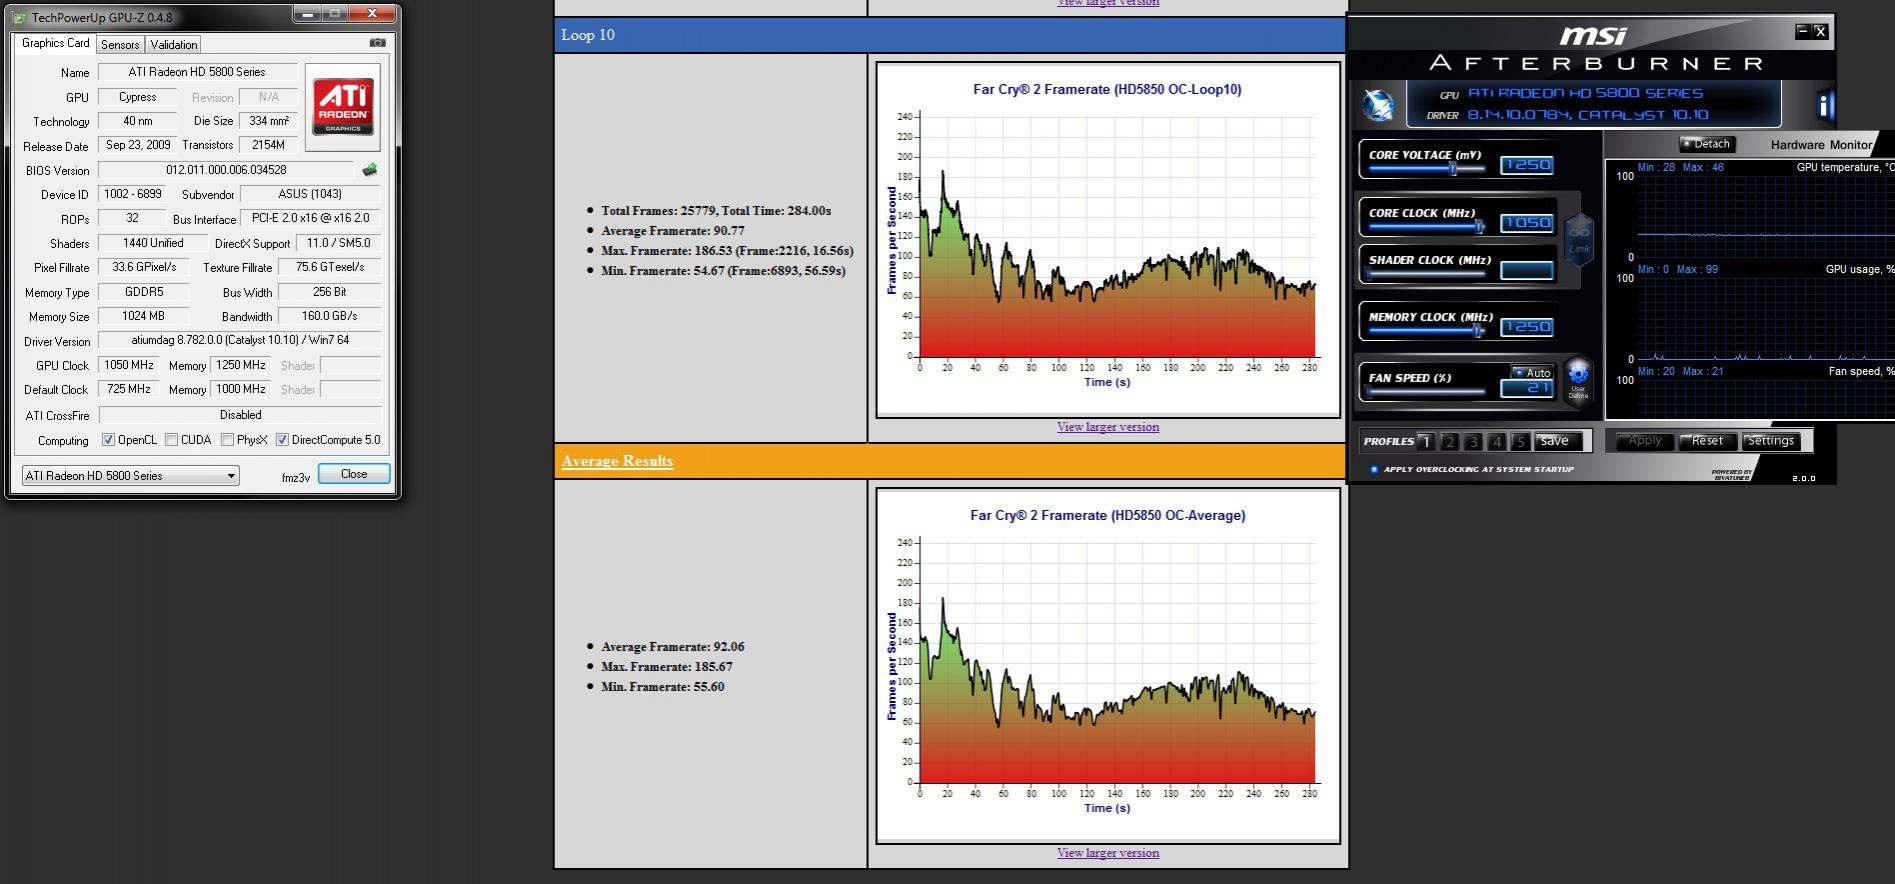Viewport: 1895px width, 884px height.
Task: Click the HD5850 OC-Loop10 framerate chart
Action: point(1108,240)
